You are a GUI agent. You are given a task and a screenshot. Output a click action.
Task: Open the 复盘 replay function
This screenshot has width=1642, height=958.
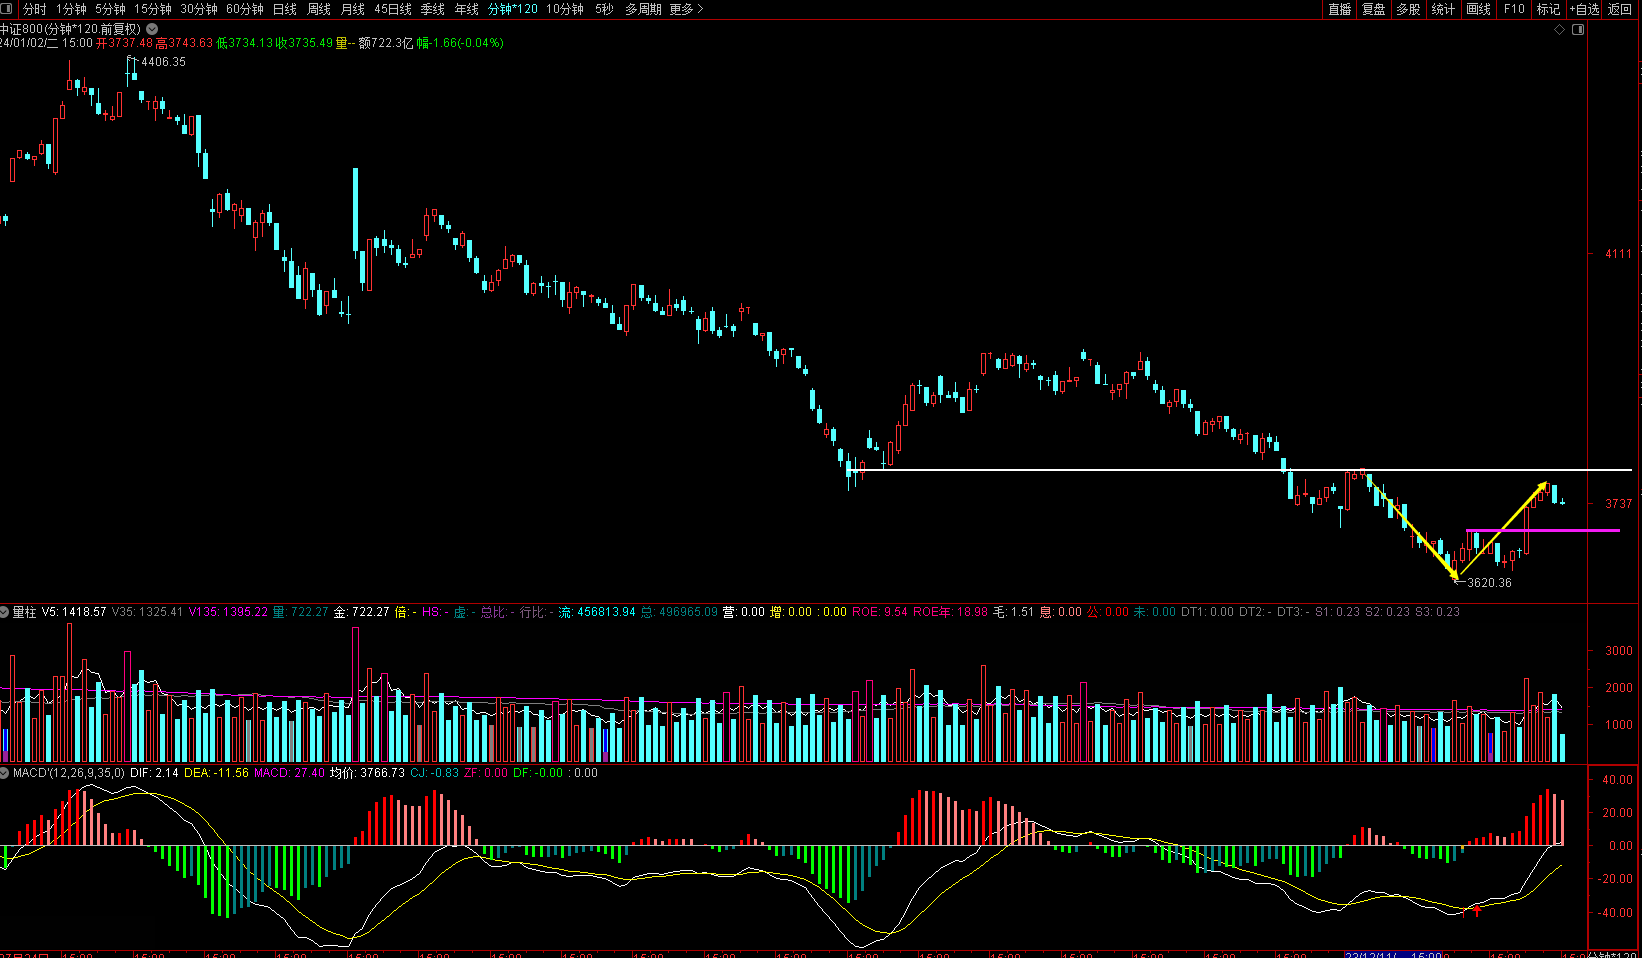point(1374,9)
